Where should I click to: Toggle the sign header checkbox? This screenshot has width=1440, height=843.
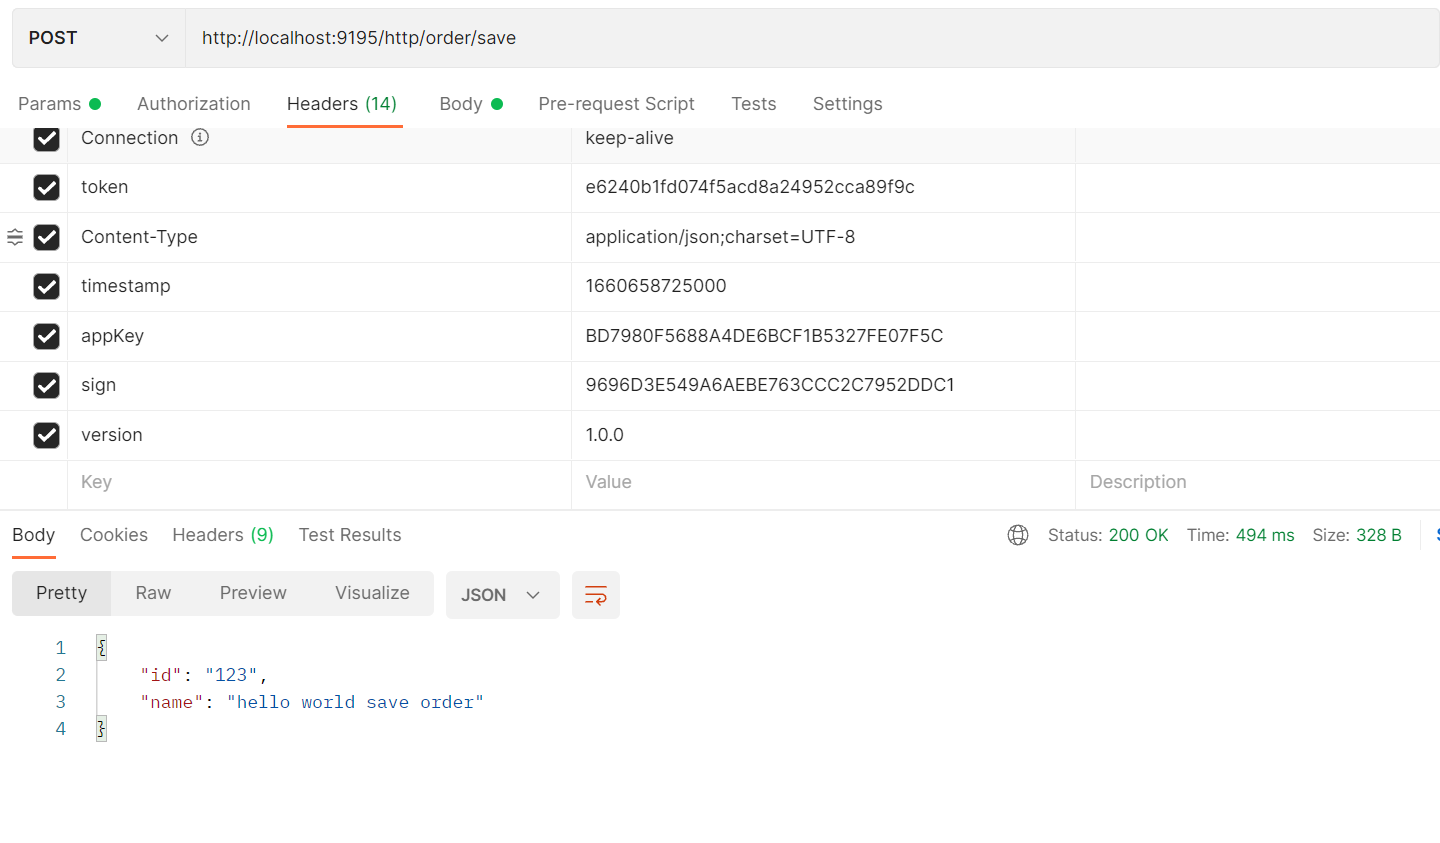point(47,386)
